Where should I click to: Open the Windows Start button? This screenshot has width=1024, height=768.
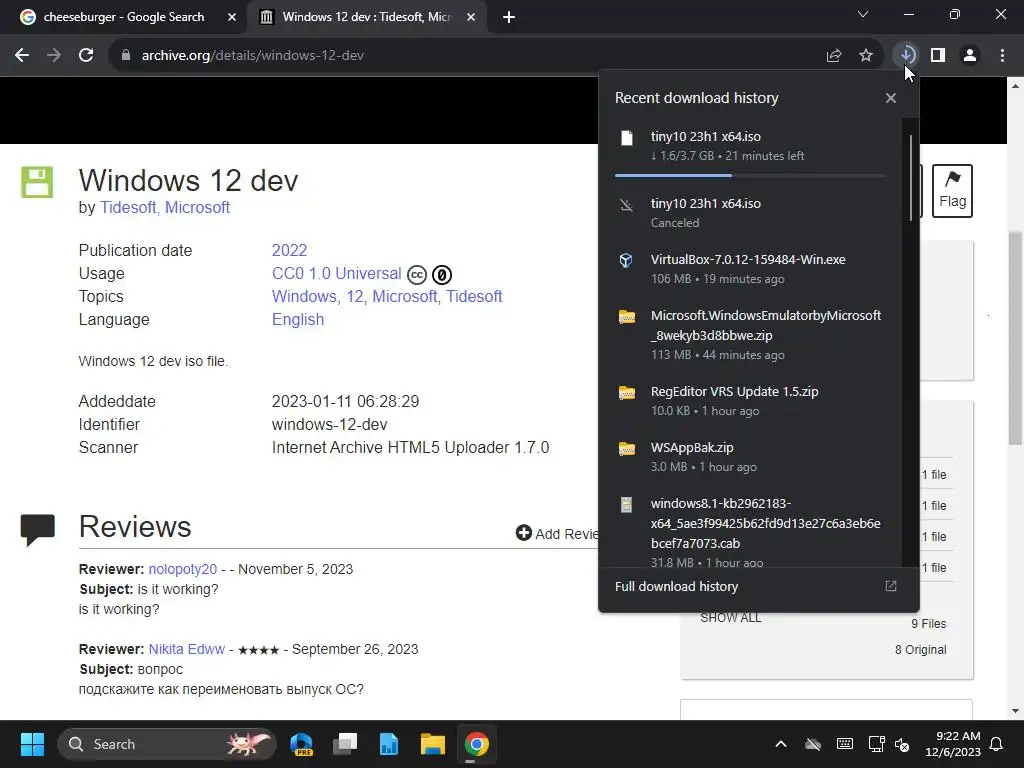(x=32, y=744)
